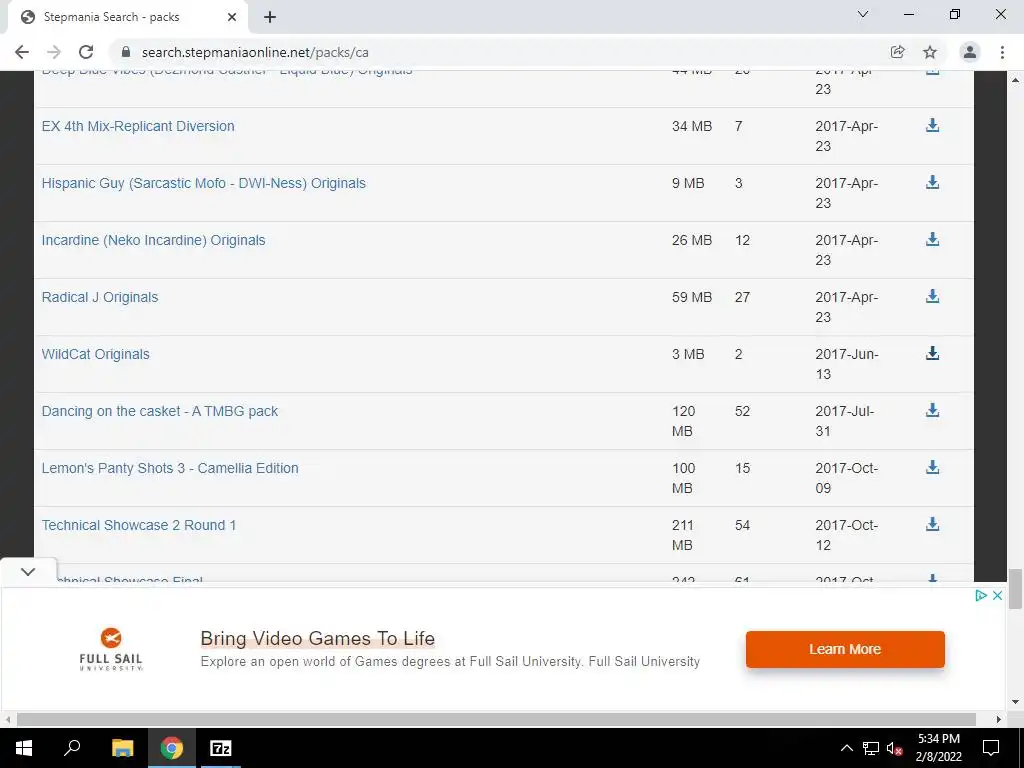This screenshot has height=768, width=1024.
Task: Open 7-Zip from the taskbar
Action: pyautogui.click(x=221, y=748)
